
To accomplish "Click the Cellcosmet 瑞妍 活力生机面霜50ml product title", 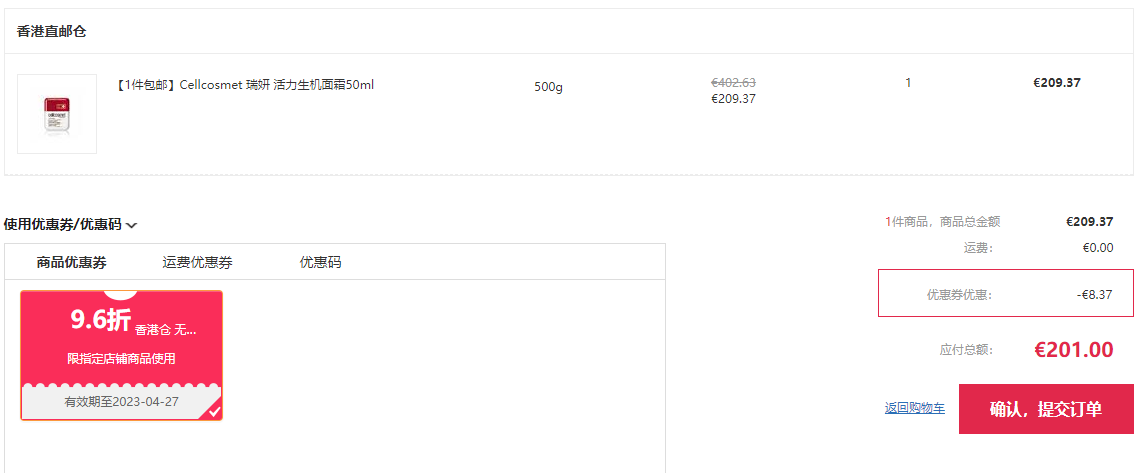I will click(x=245, y=85).
